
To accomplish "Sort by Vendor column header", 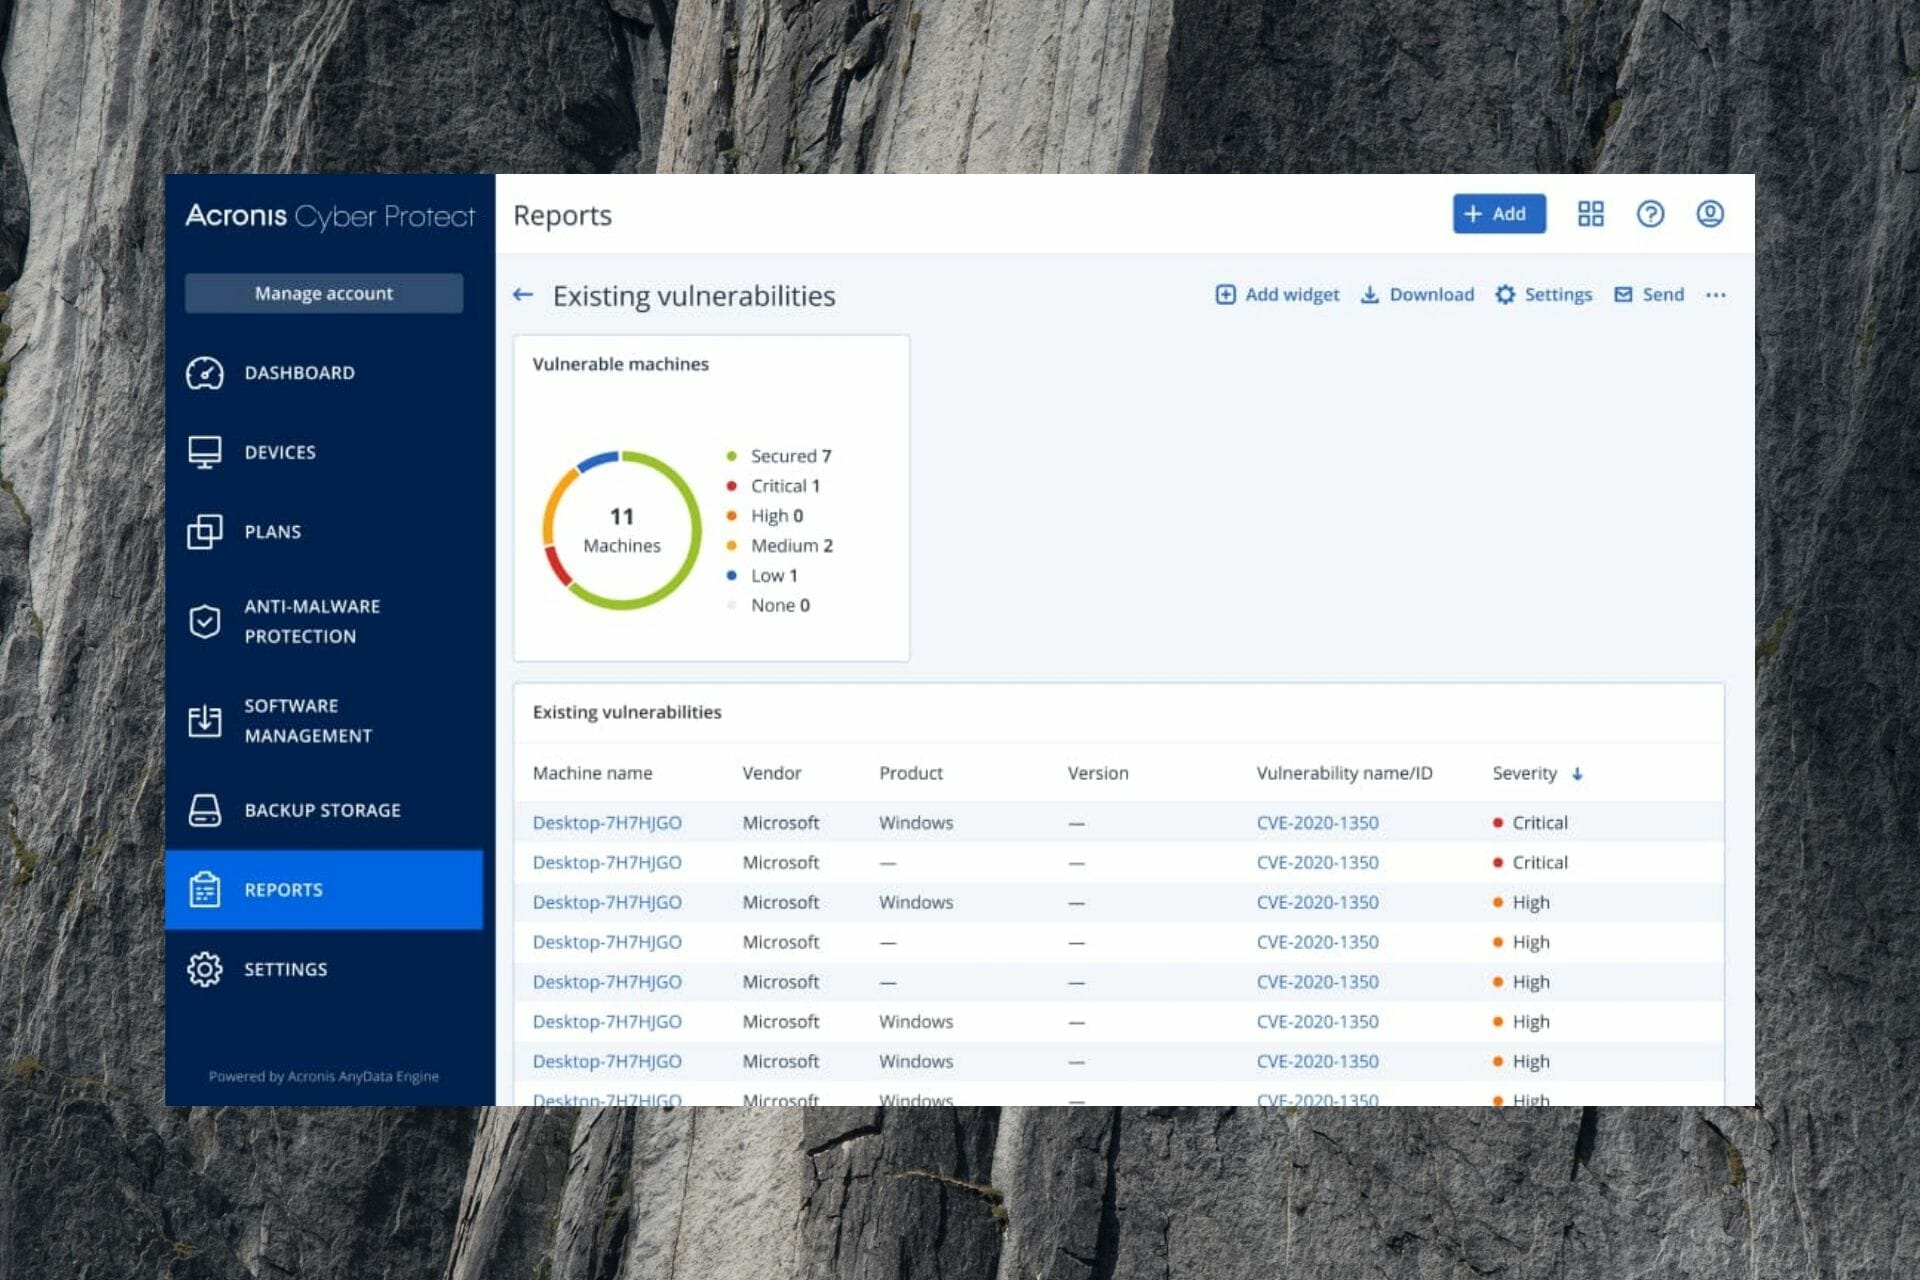I will click(x=771, y=773).
